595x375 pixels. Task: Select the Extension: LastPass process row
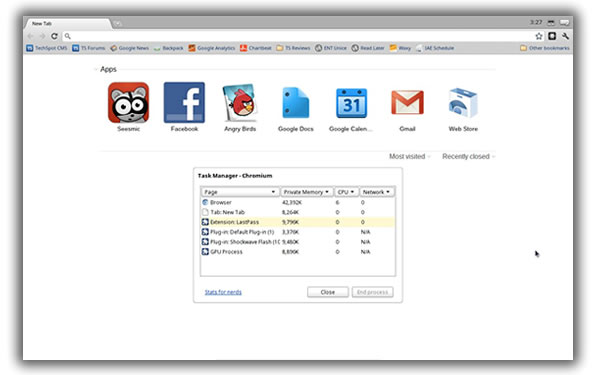[x=298, y=222]
